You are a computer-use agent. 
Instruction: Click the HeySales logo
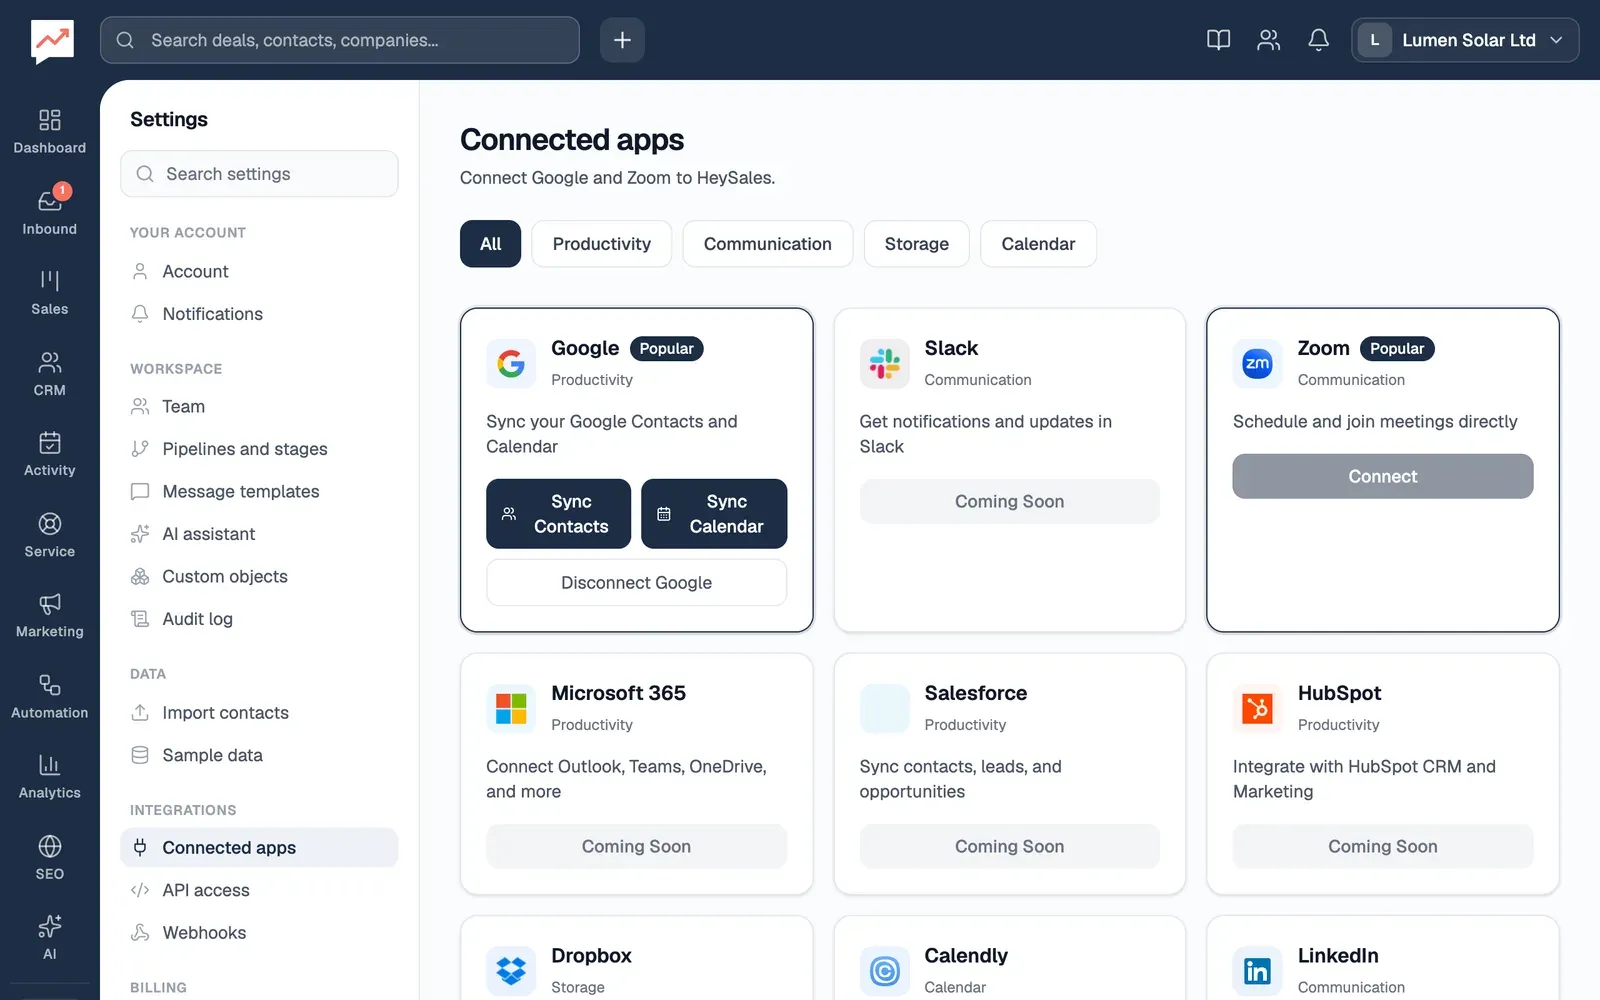pos(52,41)
